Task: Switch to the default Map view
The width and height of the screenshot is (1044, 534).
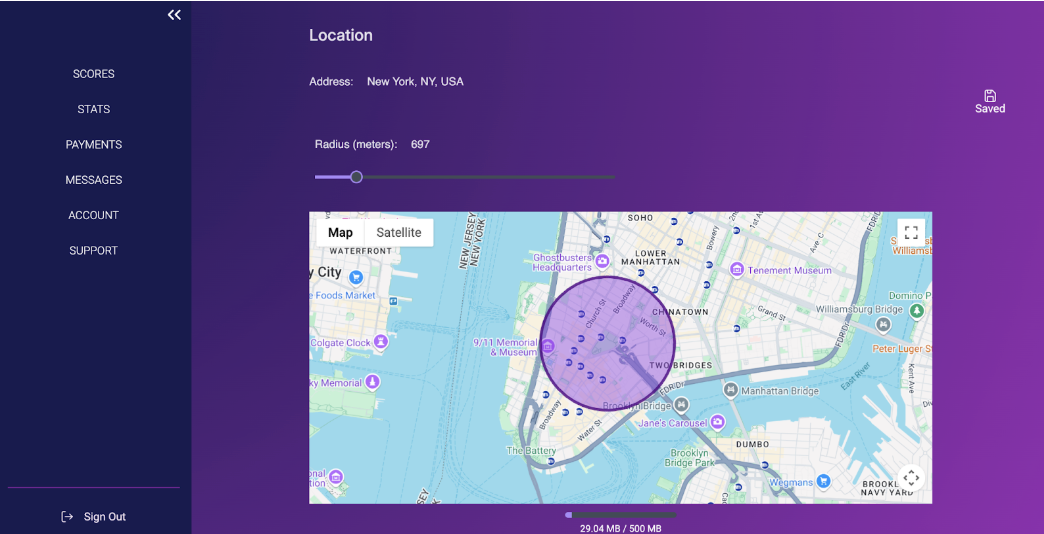Action: (x=340, y=232)
